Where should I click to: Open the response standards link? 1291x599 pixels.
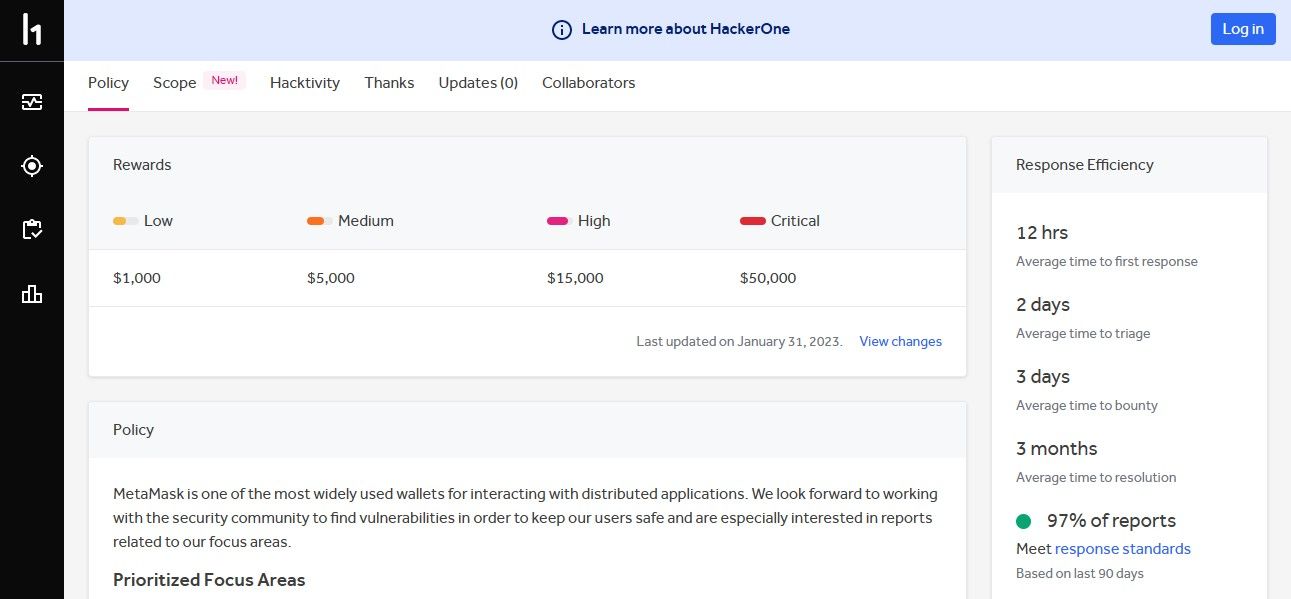[x=1122, y=549]
